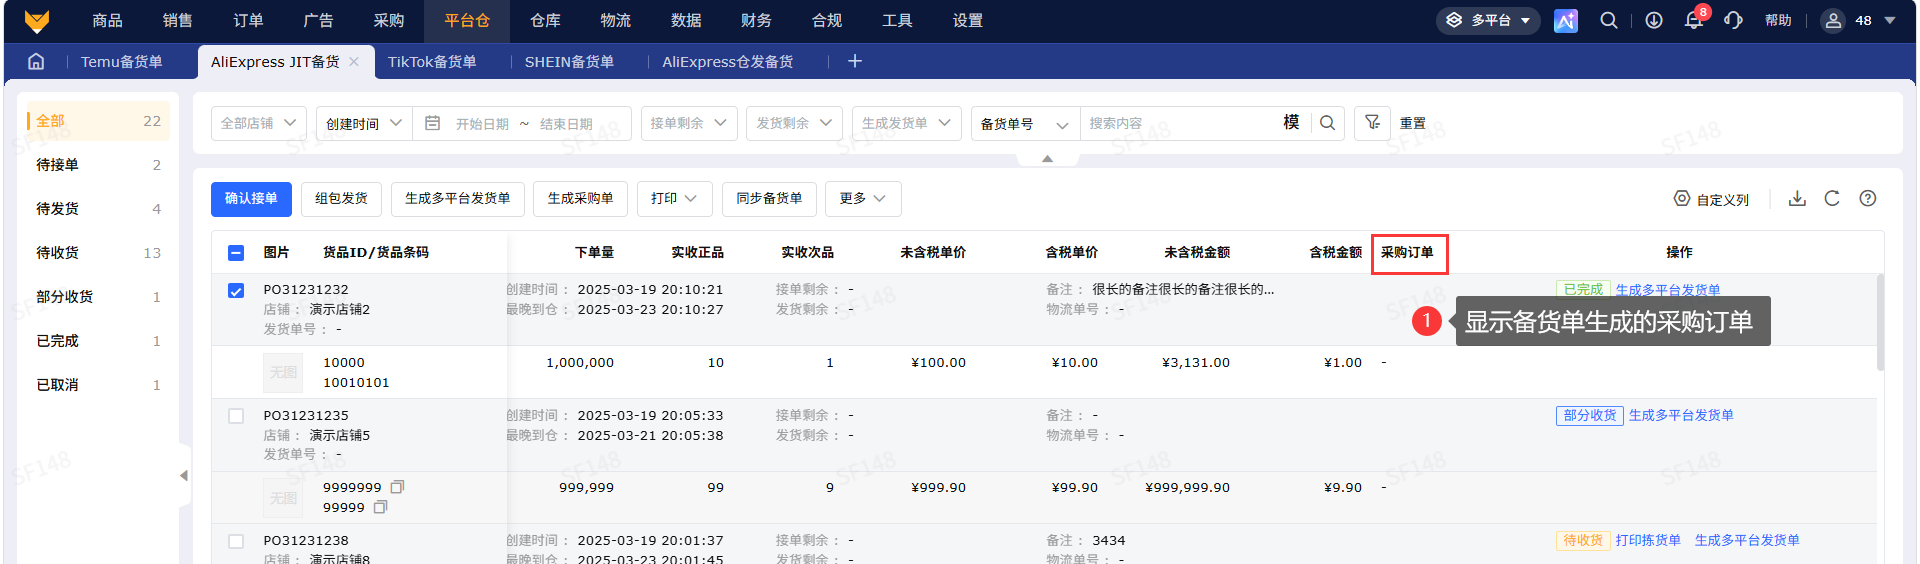Collapse the left sidebar arrow
The width and height of the screenshot is (1920, 564).
(x=184, y=476)
